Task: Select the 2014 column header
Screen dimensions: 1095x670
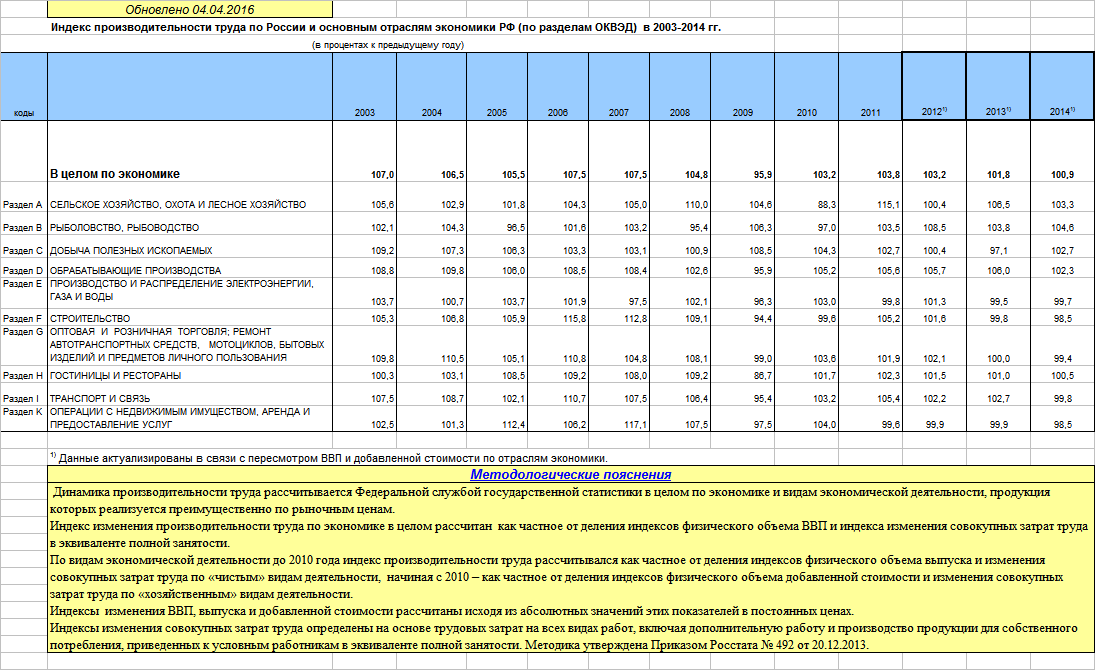Action: pyautogui.click(x=1062, y=87)
